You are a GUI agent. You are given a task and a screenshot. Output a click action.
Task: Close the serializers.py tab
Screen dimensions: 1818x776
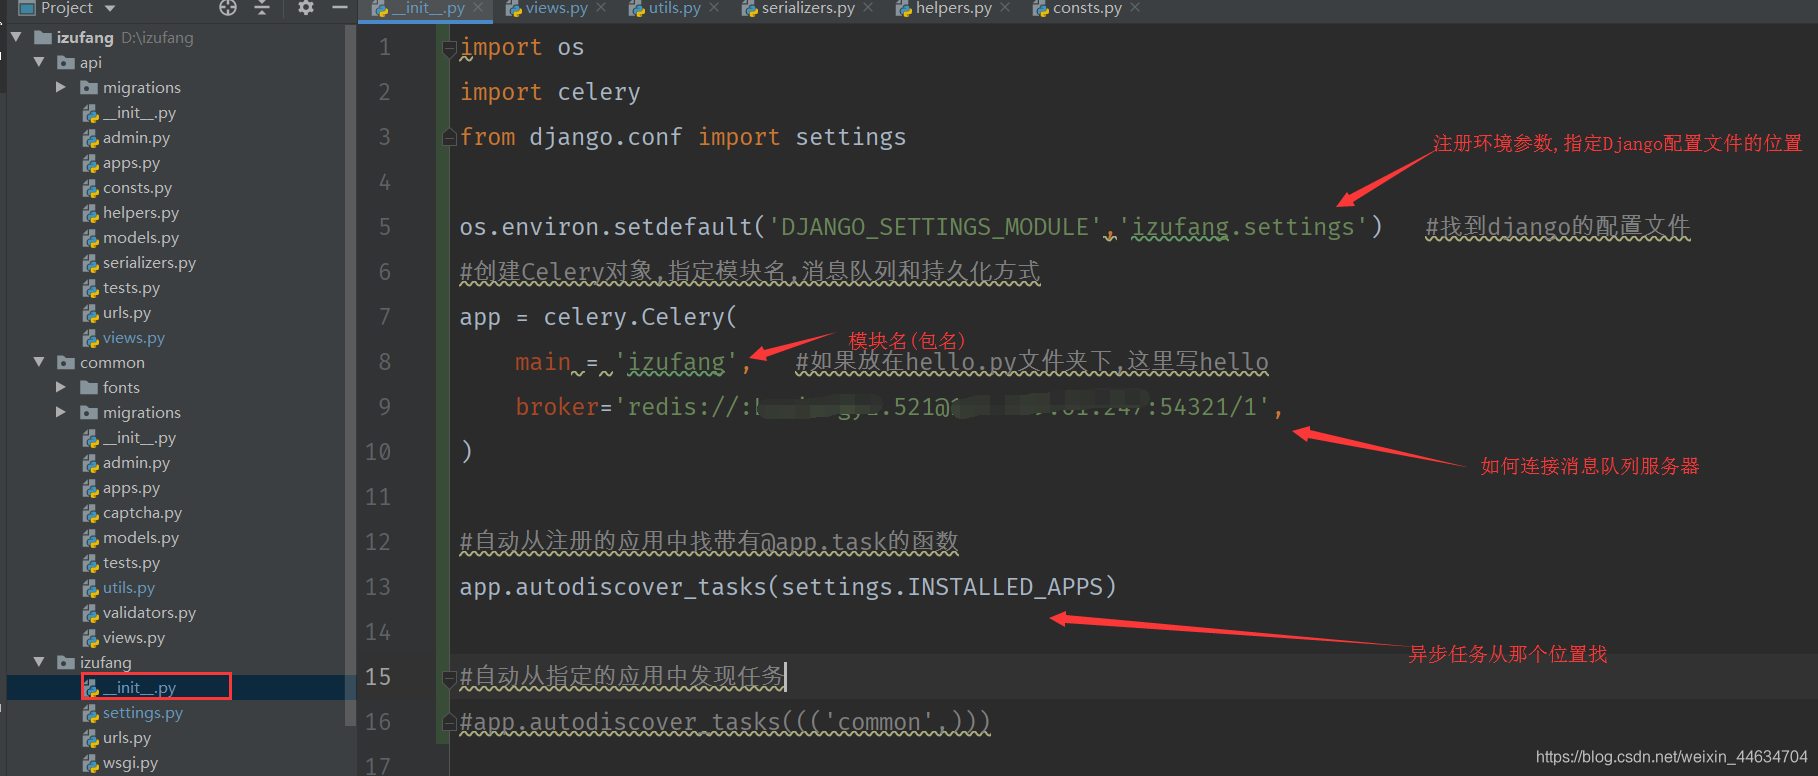pos(868,8)
